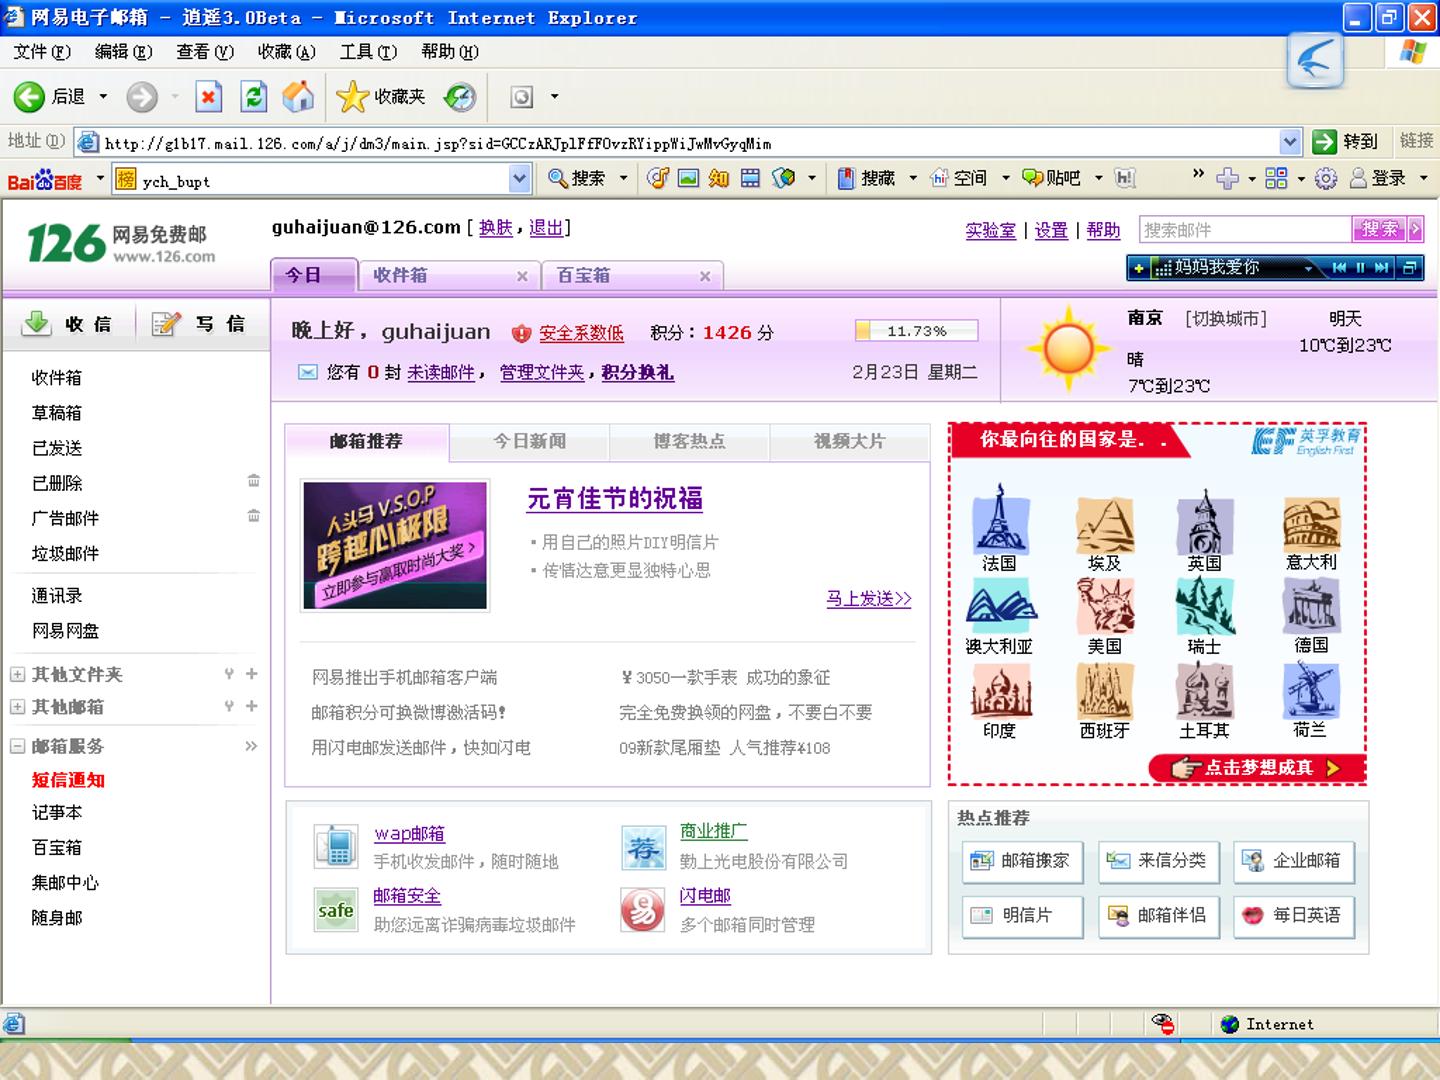Click the 退出 logout link

pyautogui.click(x=546, y=228)
